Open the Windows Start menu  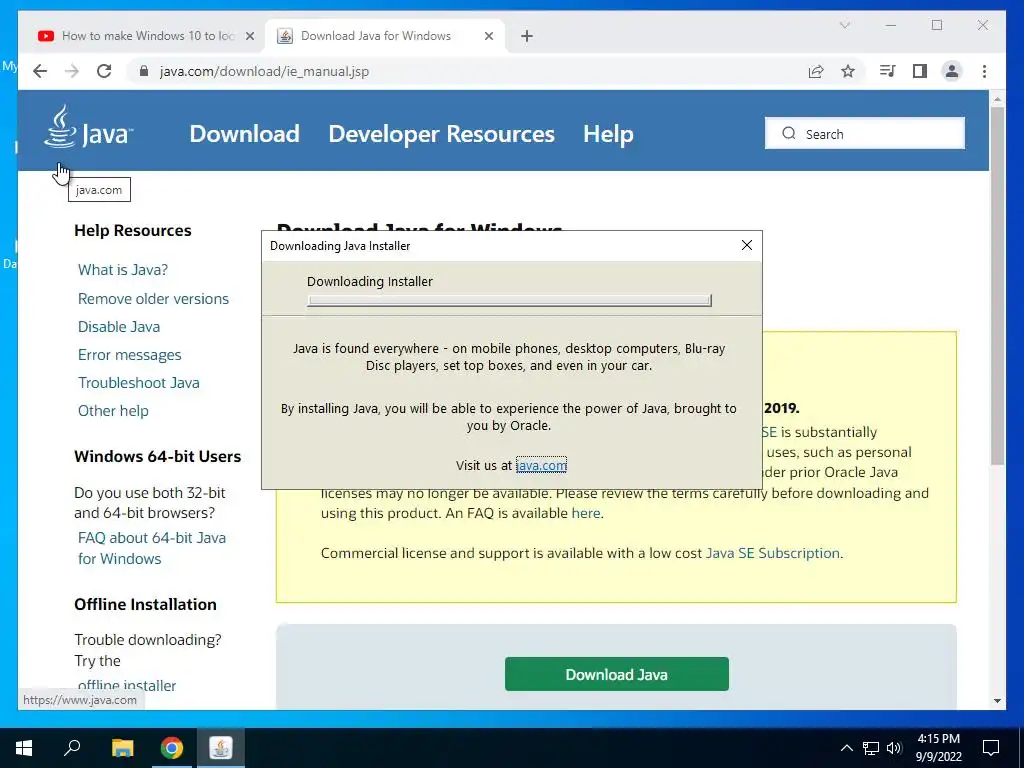tap(24, 748)
